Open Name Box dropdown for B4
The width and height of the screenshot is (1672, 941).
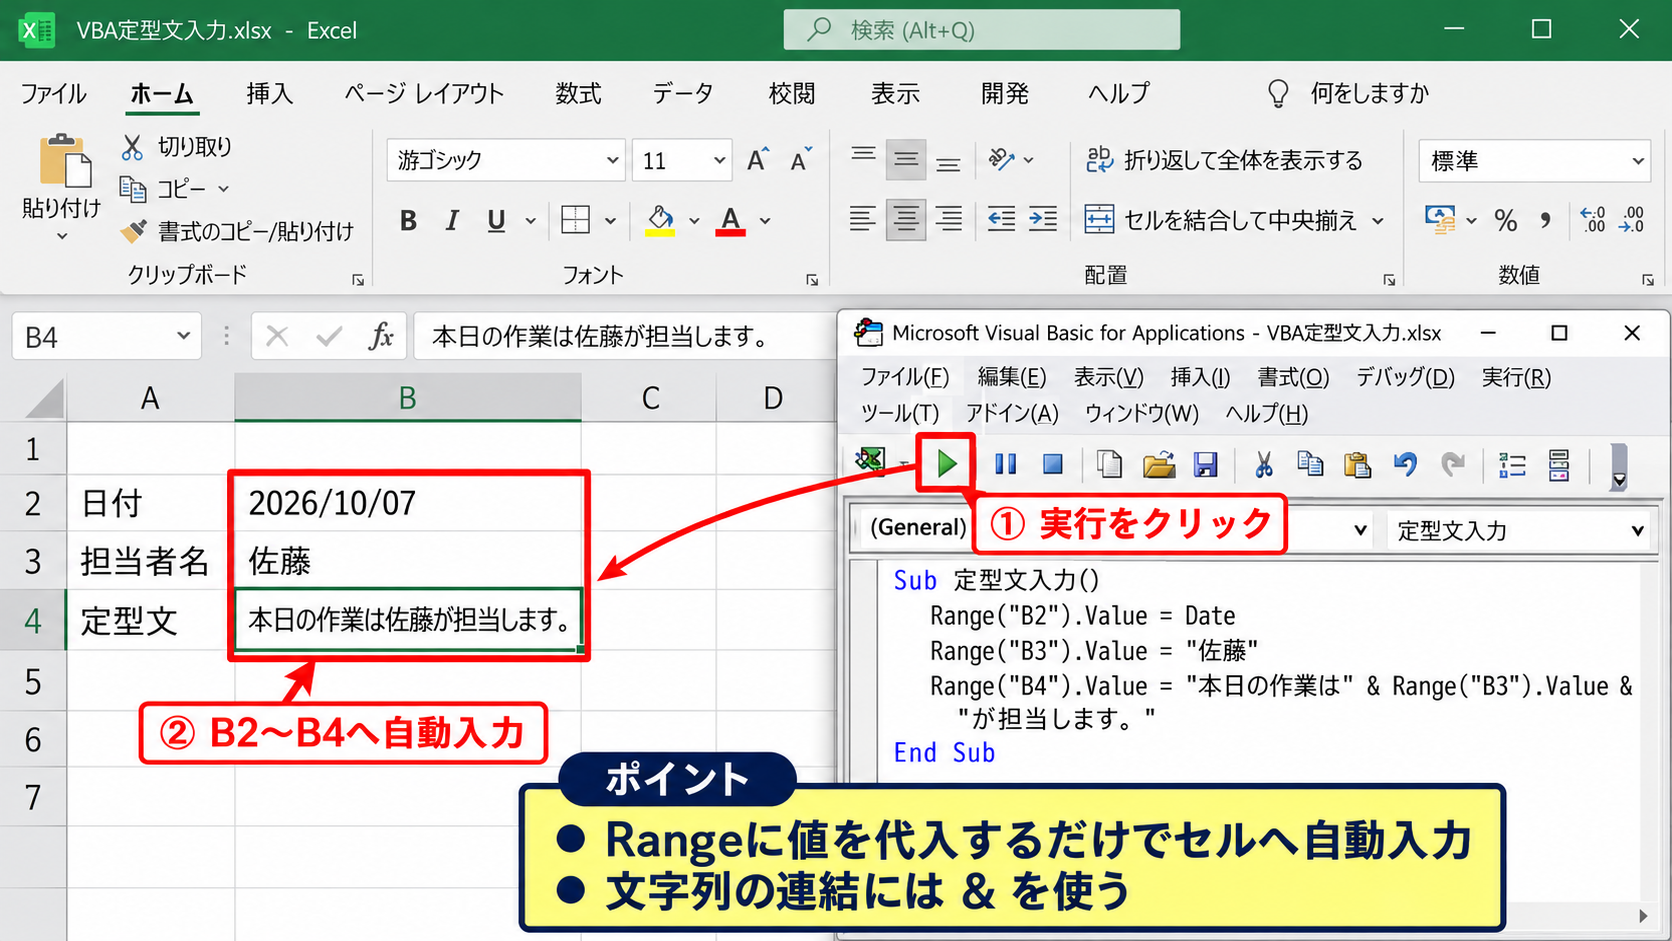pyautogui.click(x=183, y=337)
